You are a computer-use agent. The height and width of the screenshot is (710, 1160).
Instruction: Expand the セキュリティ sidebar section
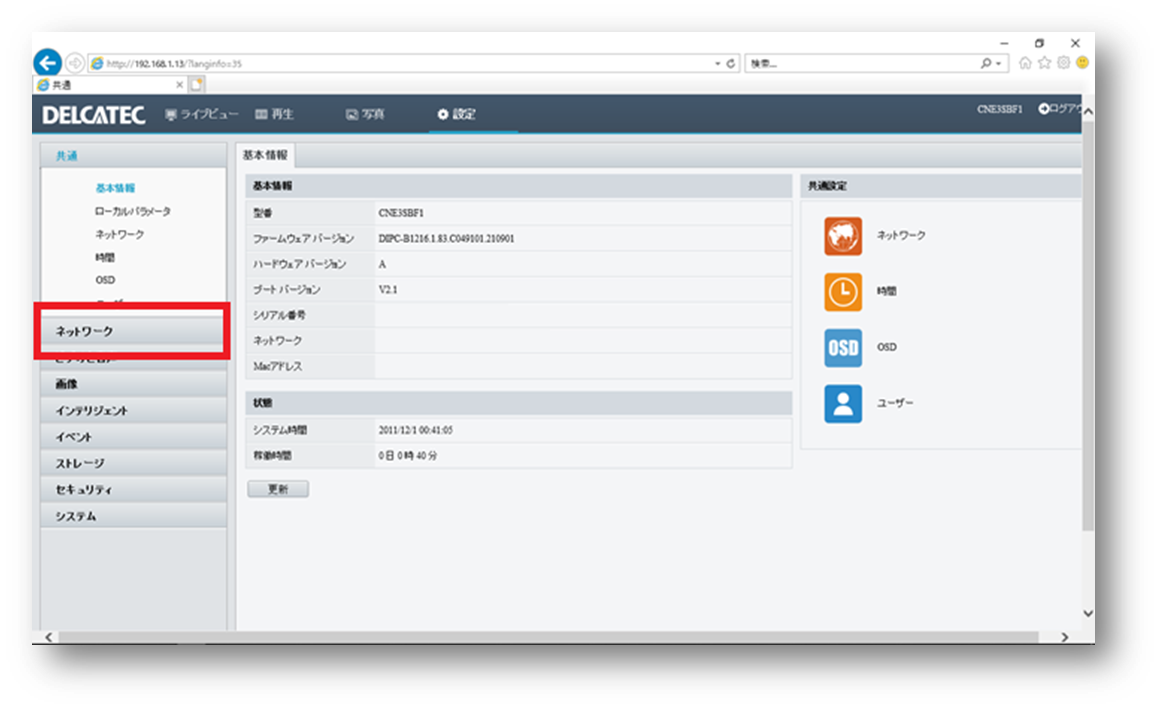click(x=133, y=490)
